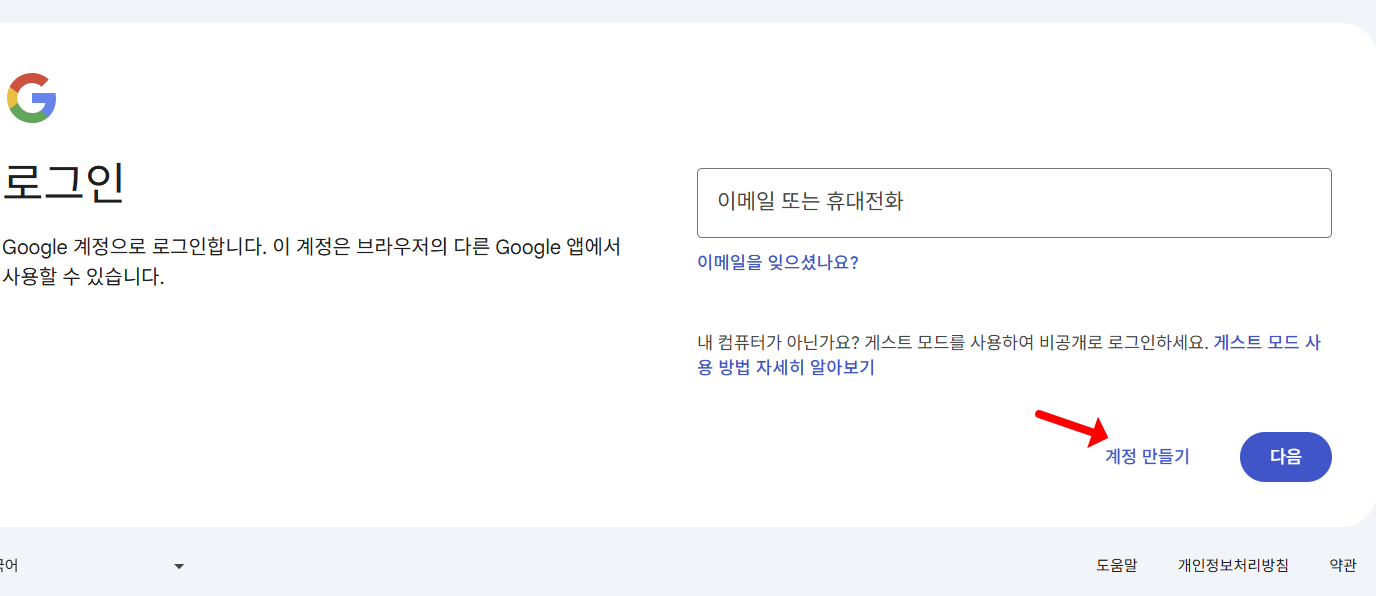Click the 계정 만들기 link
The height and width of the screenshot is (596, 1376).
pyautogui.click(x=1147, y=457)
